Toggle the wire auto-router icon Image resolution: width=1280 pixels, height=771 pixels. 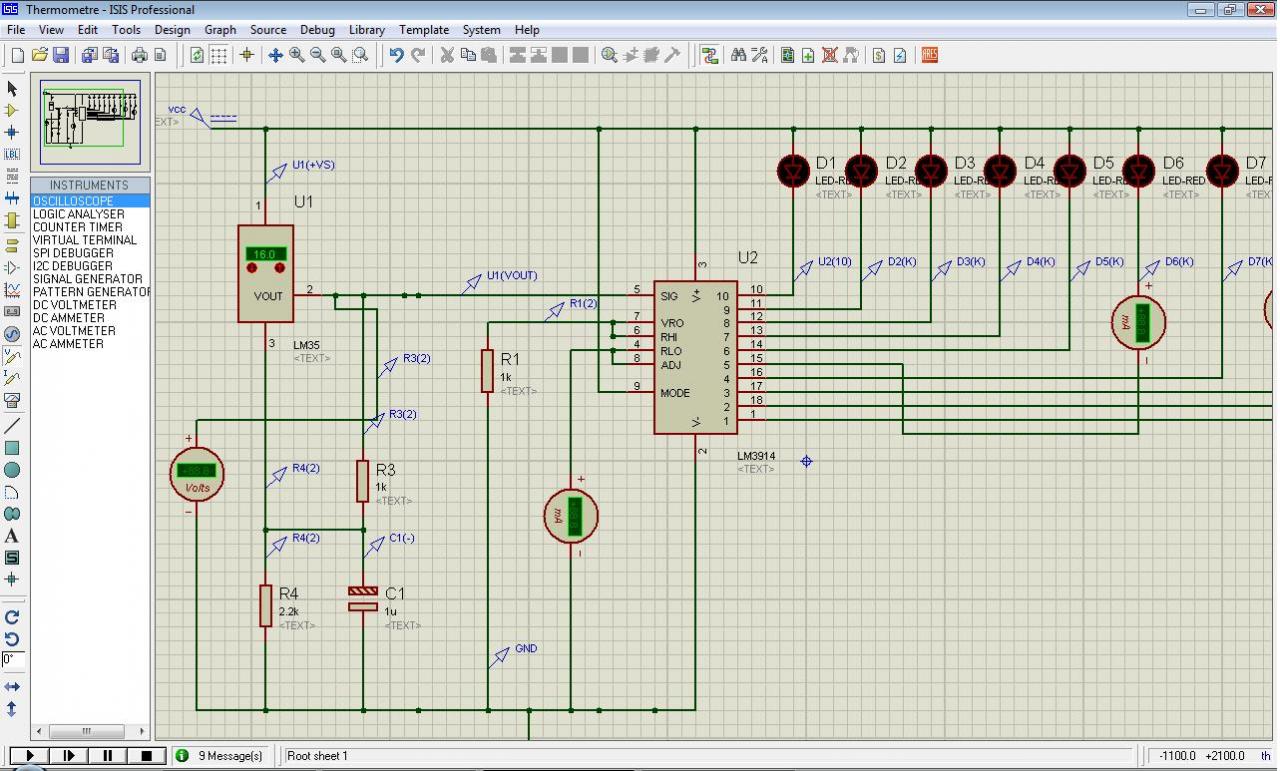coord(710,55)
